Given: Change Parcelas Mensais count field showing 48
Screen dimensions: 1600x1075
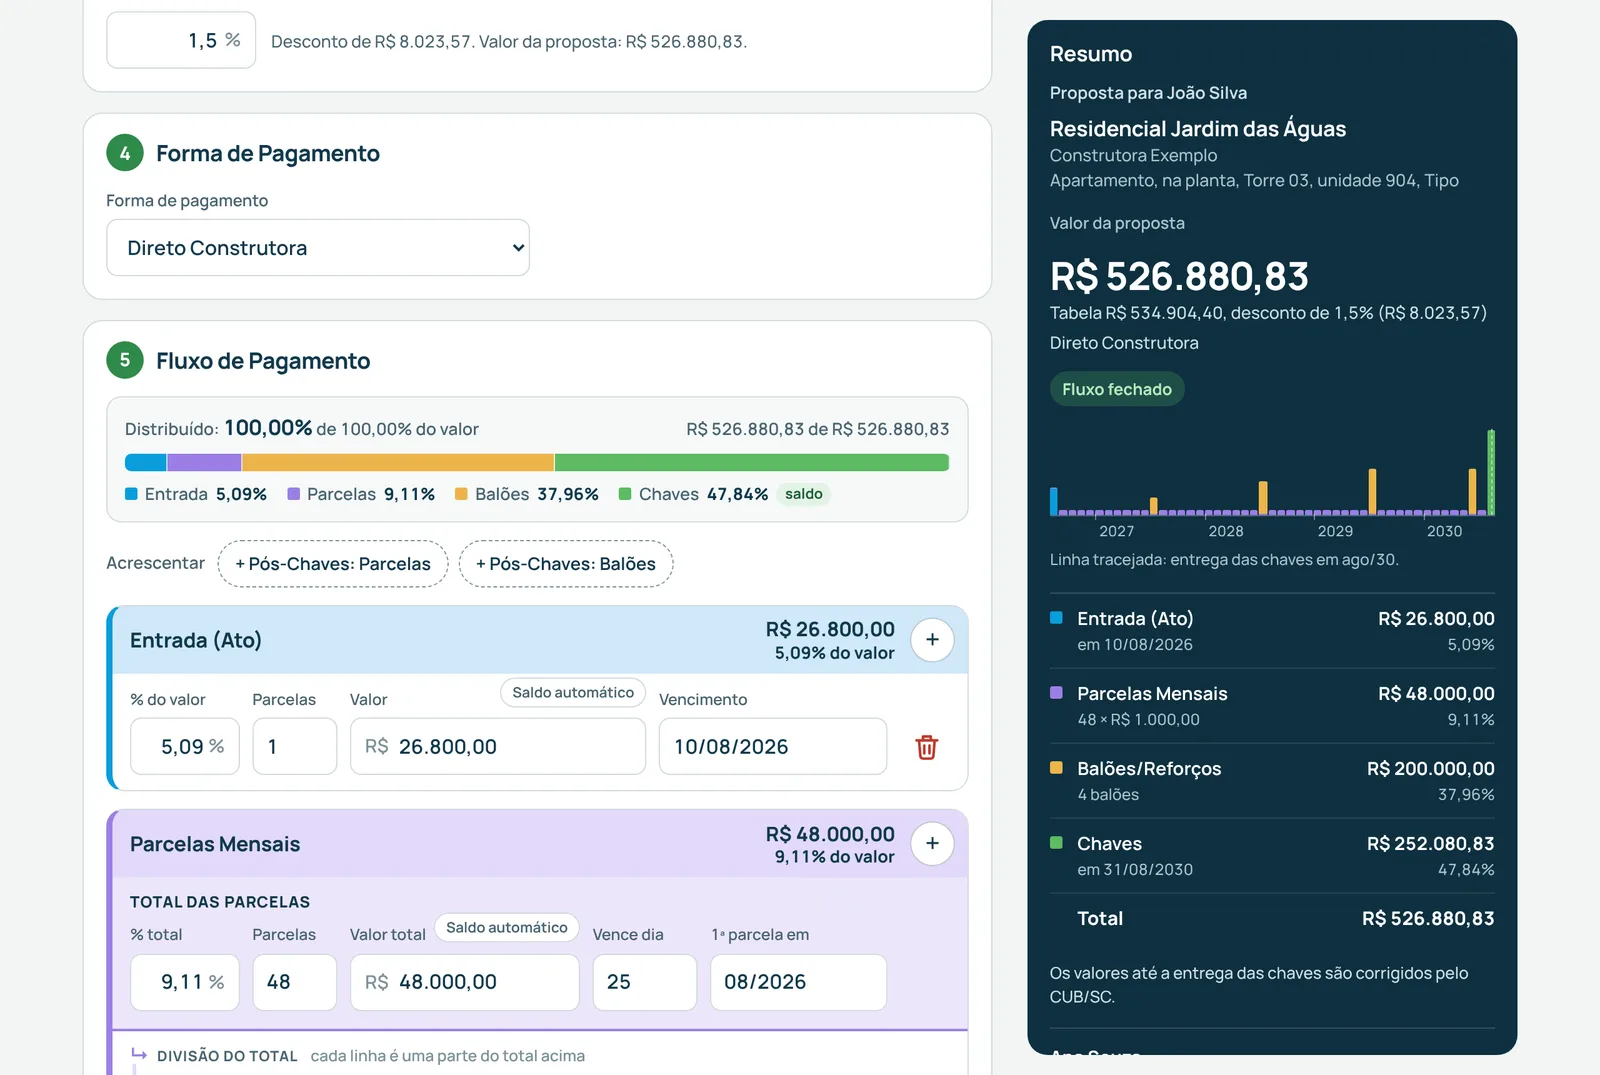Looking at the screenshot, I should (x=295, y=982).
